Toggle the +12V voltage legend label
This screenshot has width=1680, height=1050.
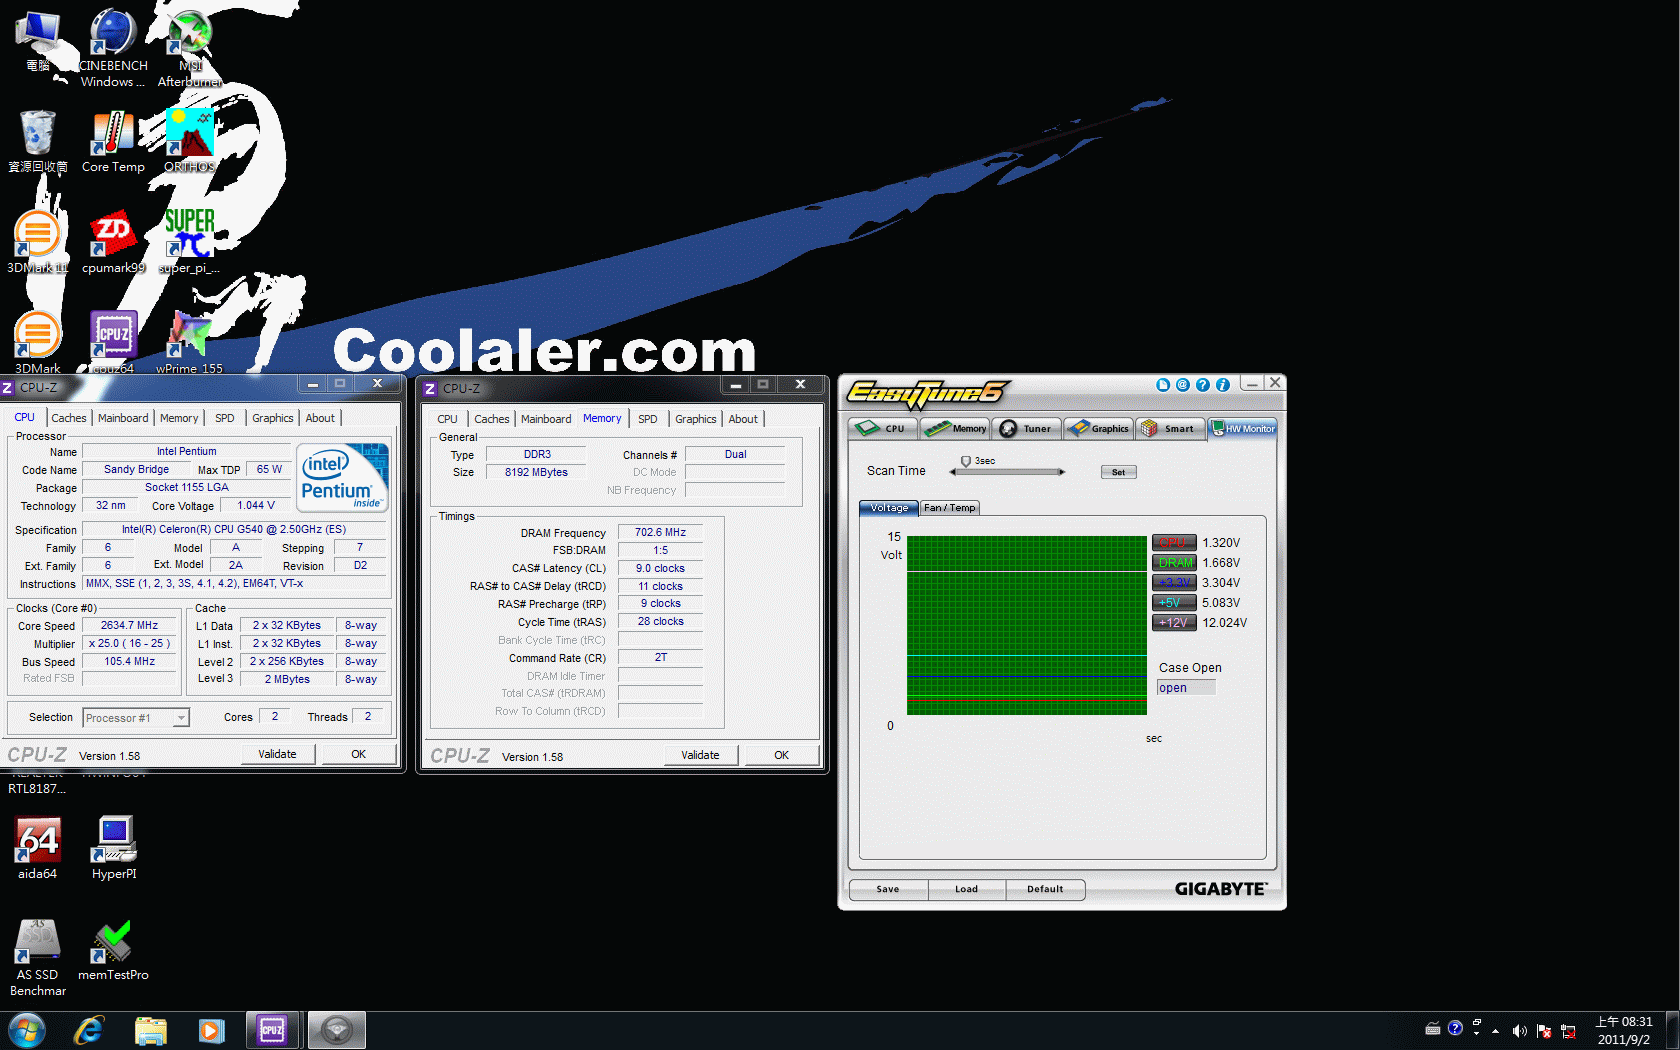pos(1174,623)
